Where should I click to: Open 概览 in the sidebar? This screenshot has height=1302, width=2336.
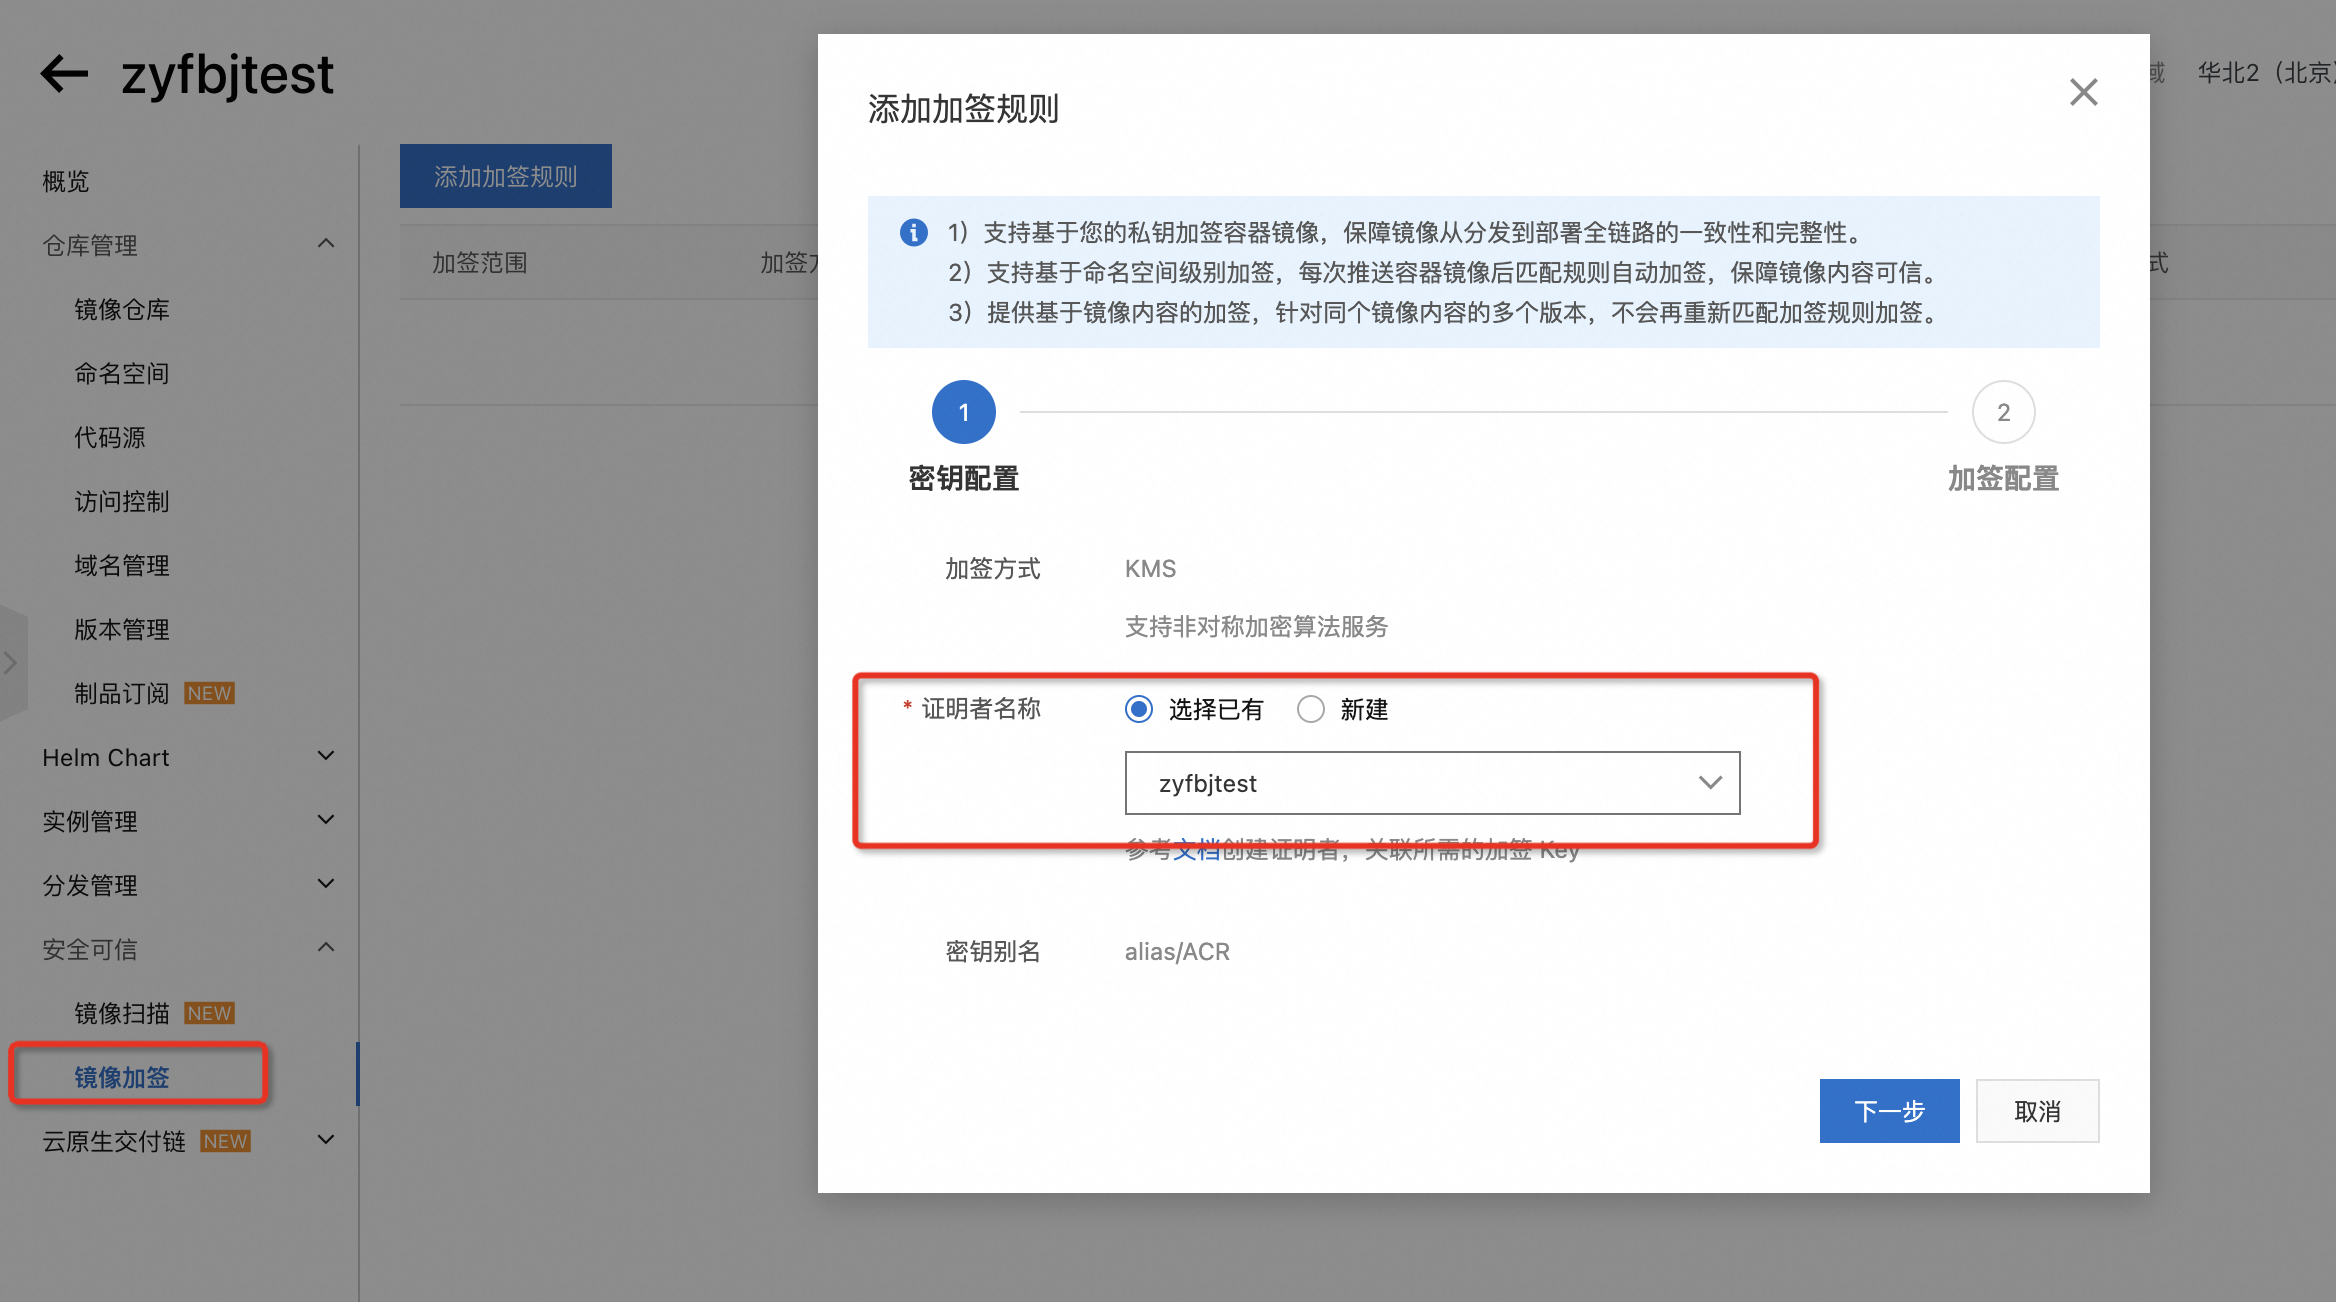[x=66, y=181]
